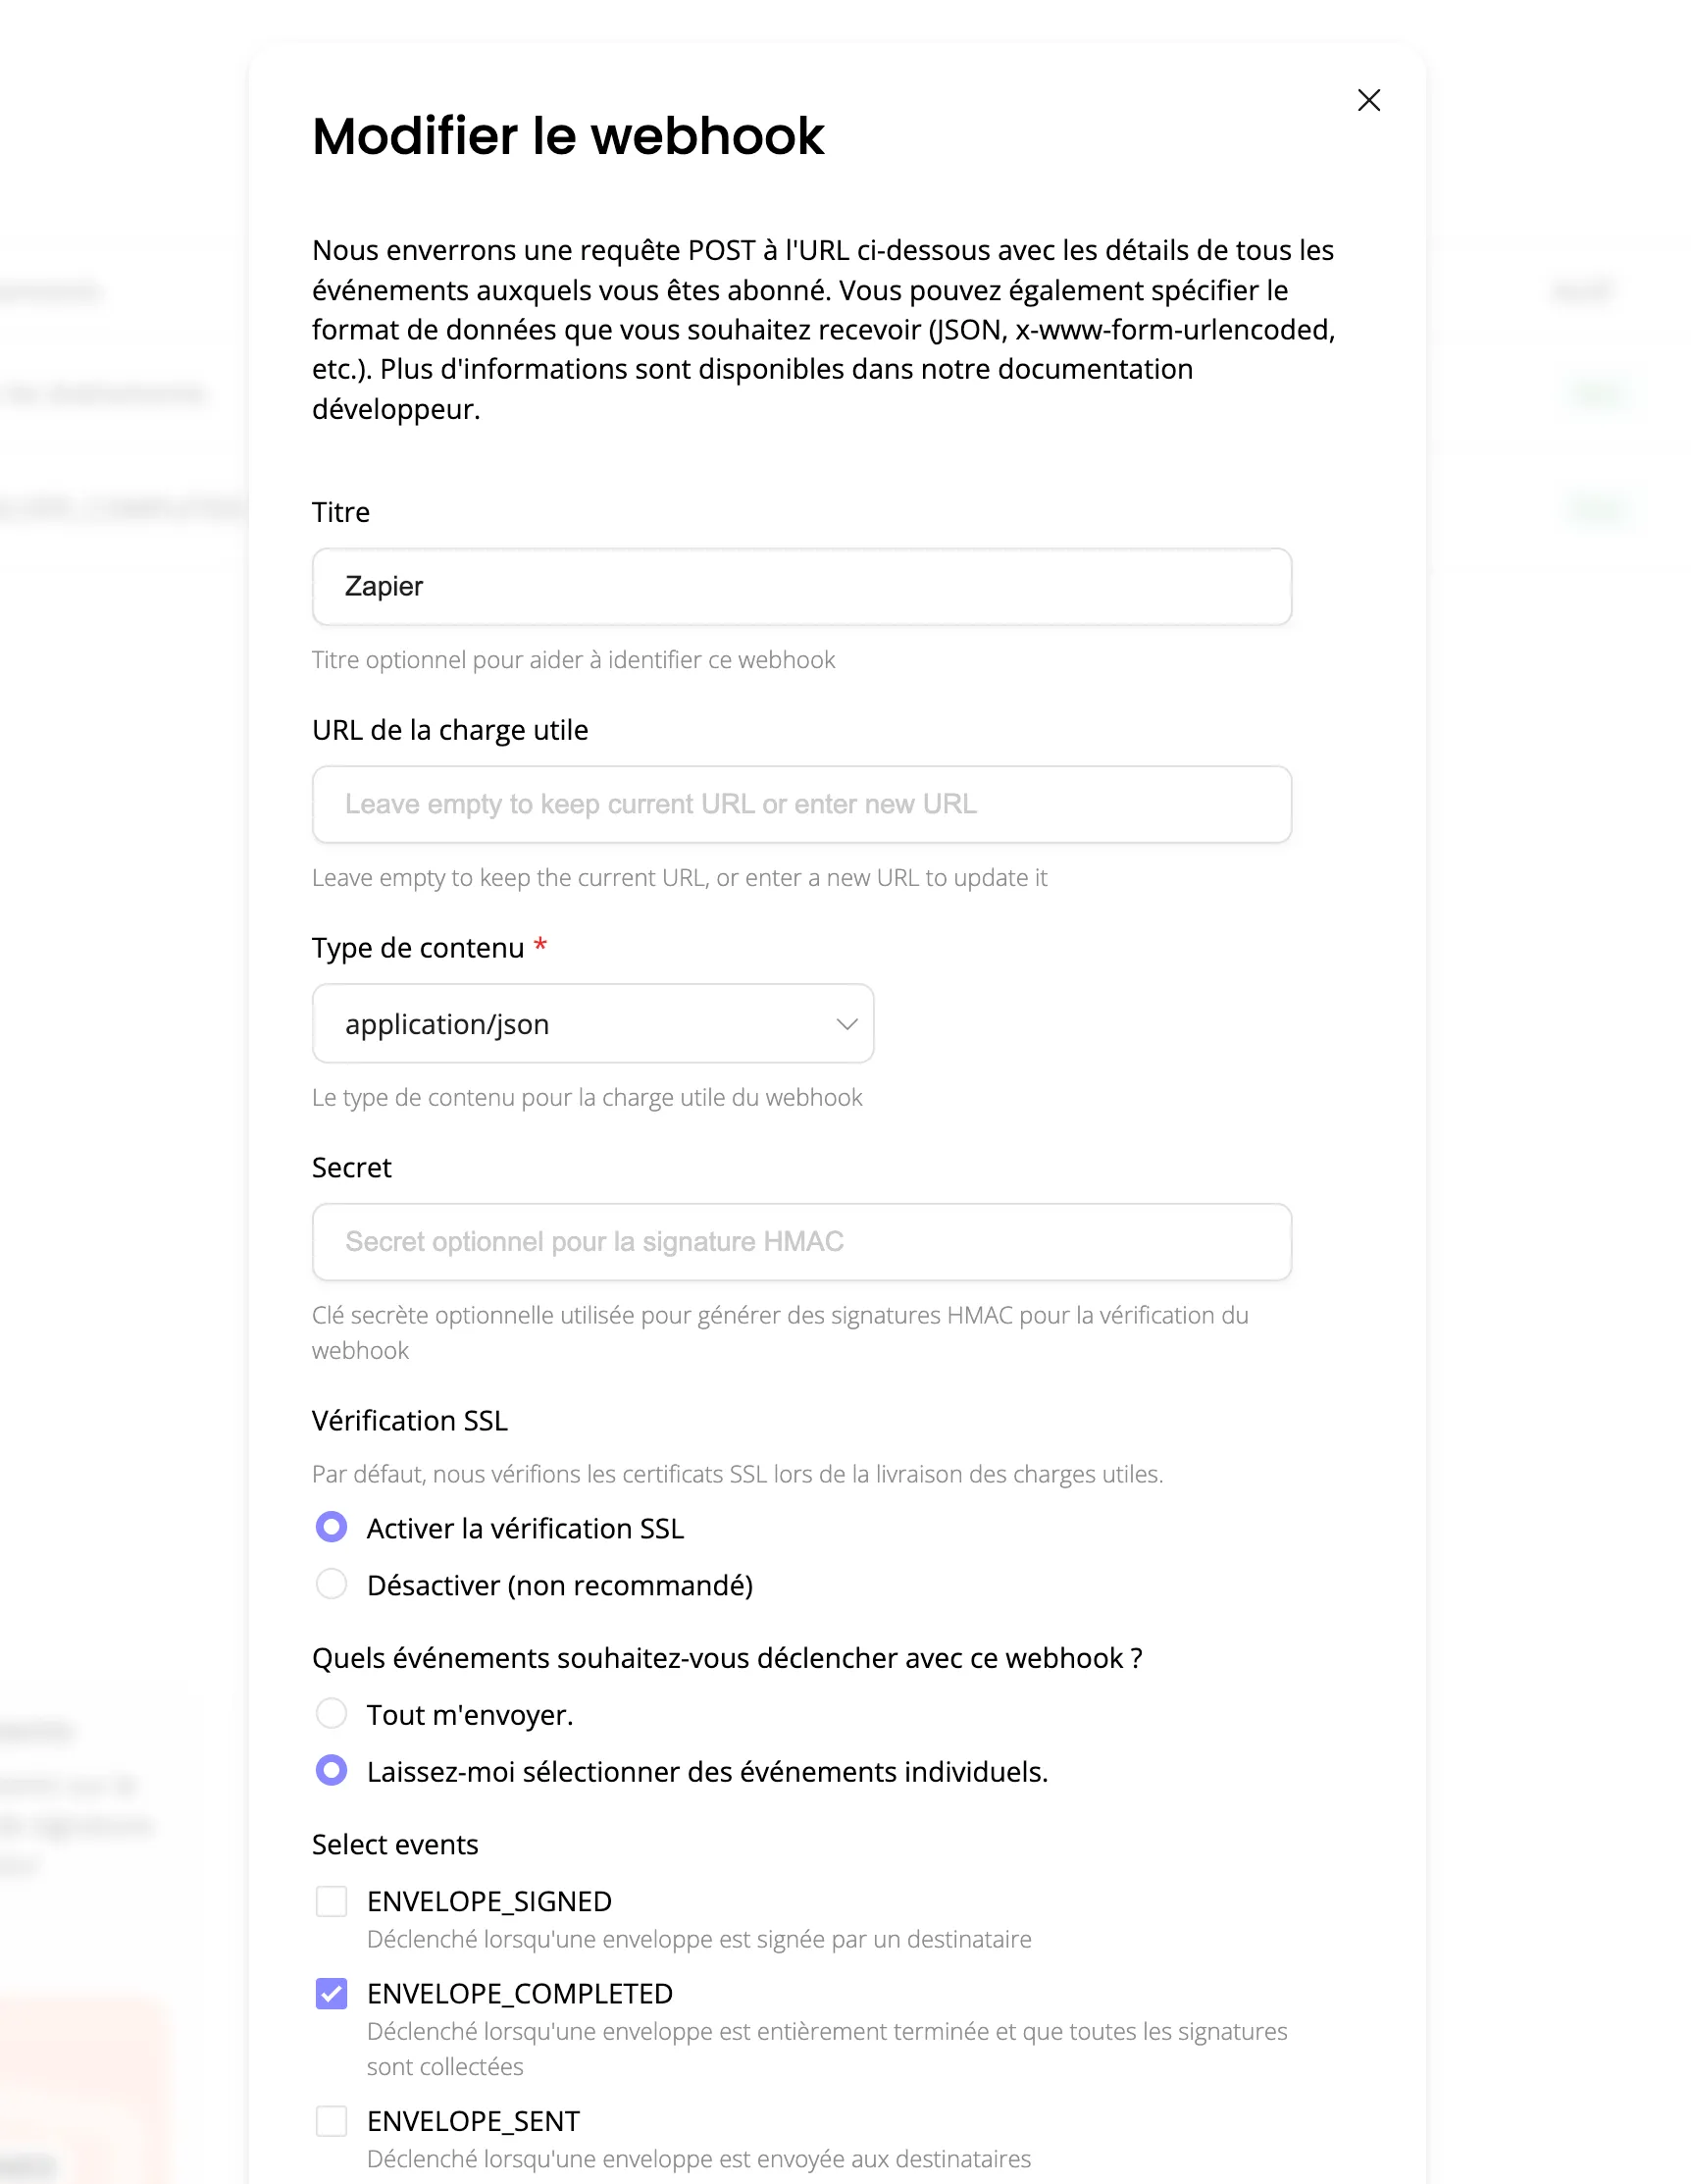Screen dimensions: 1691x2184
Task: Check the ENVELOPE_SENT event
Action: click(331, 2121)
